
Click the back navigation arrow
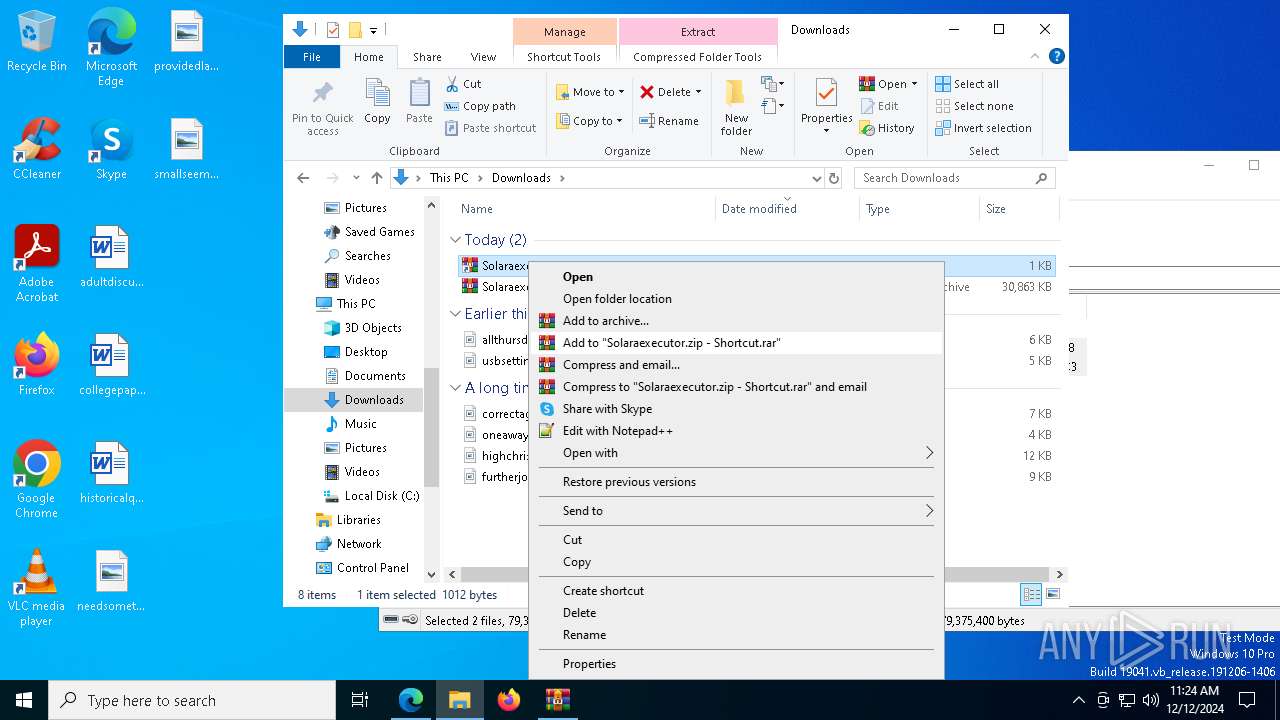(x=303, y=178)
